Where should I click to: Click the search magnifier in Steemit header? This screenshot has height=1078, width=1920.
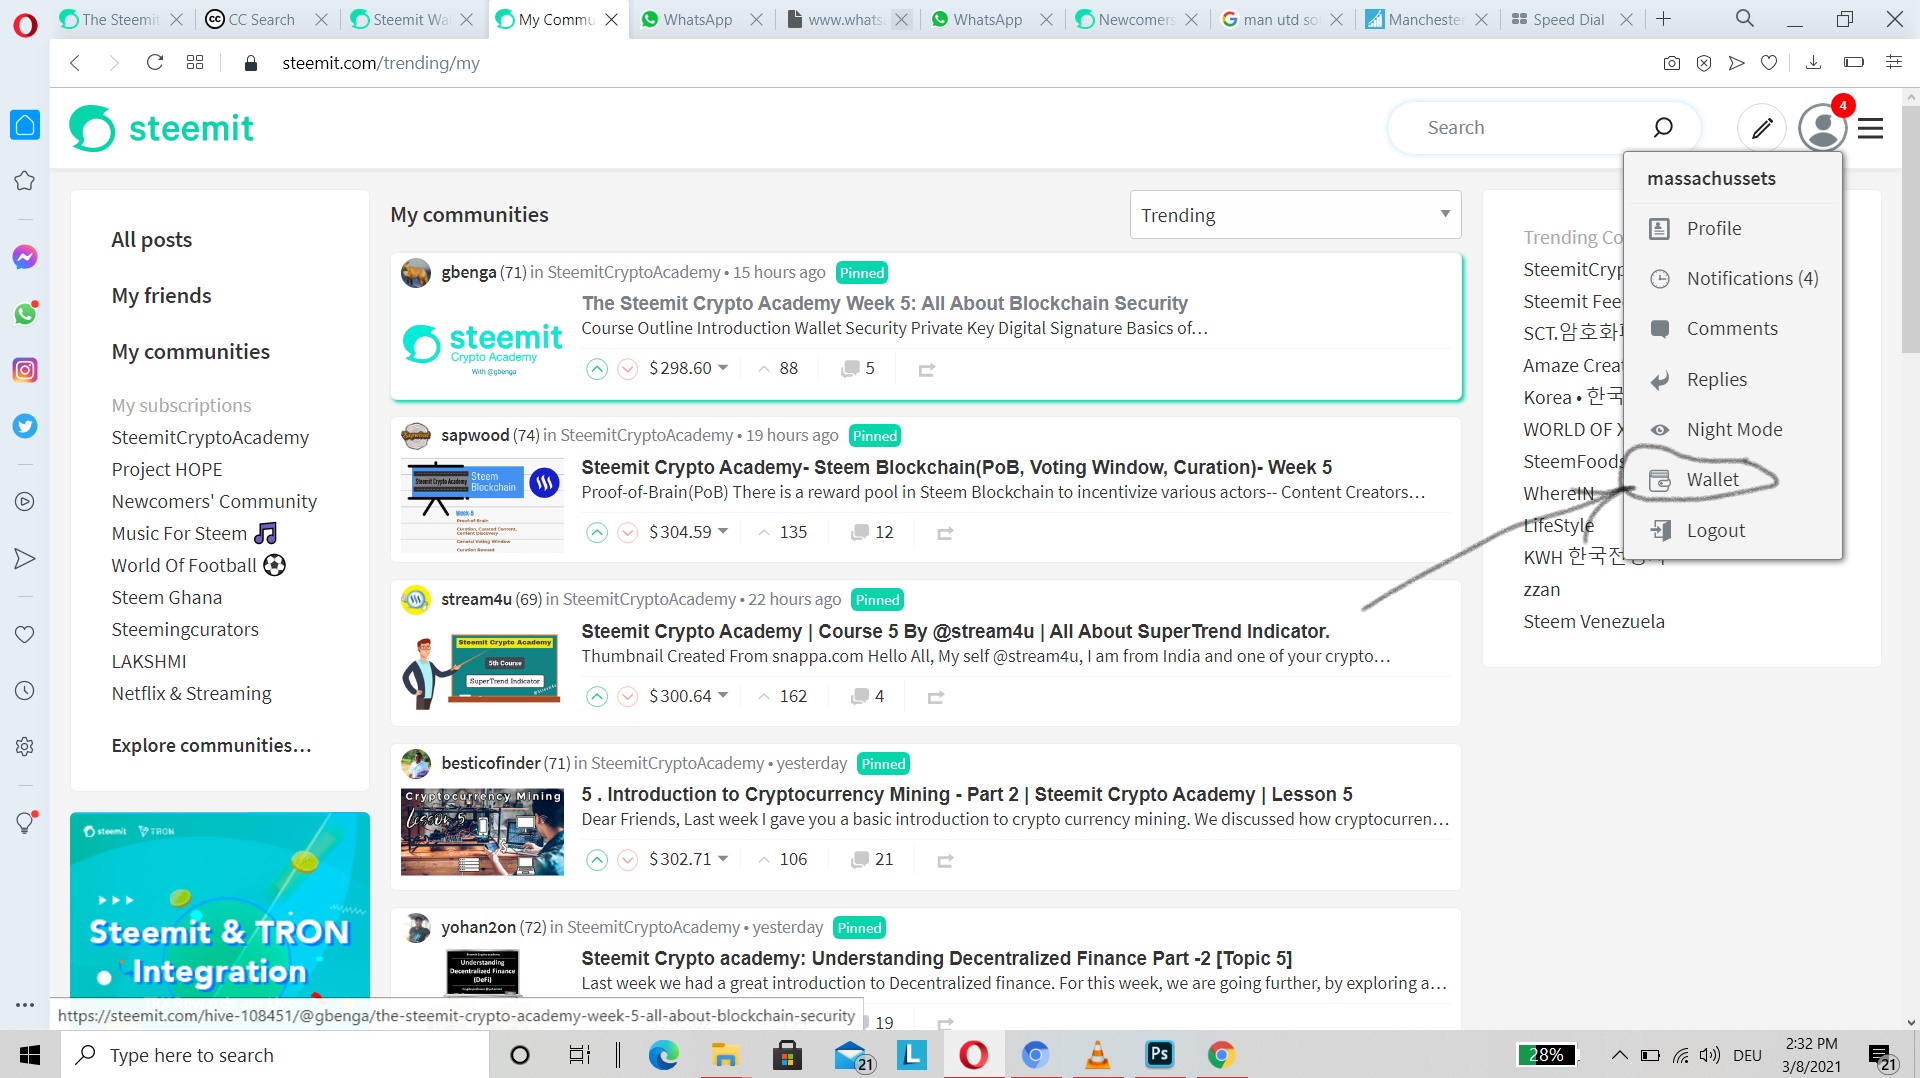point(1663,127)
